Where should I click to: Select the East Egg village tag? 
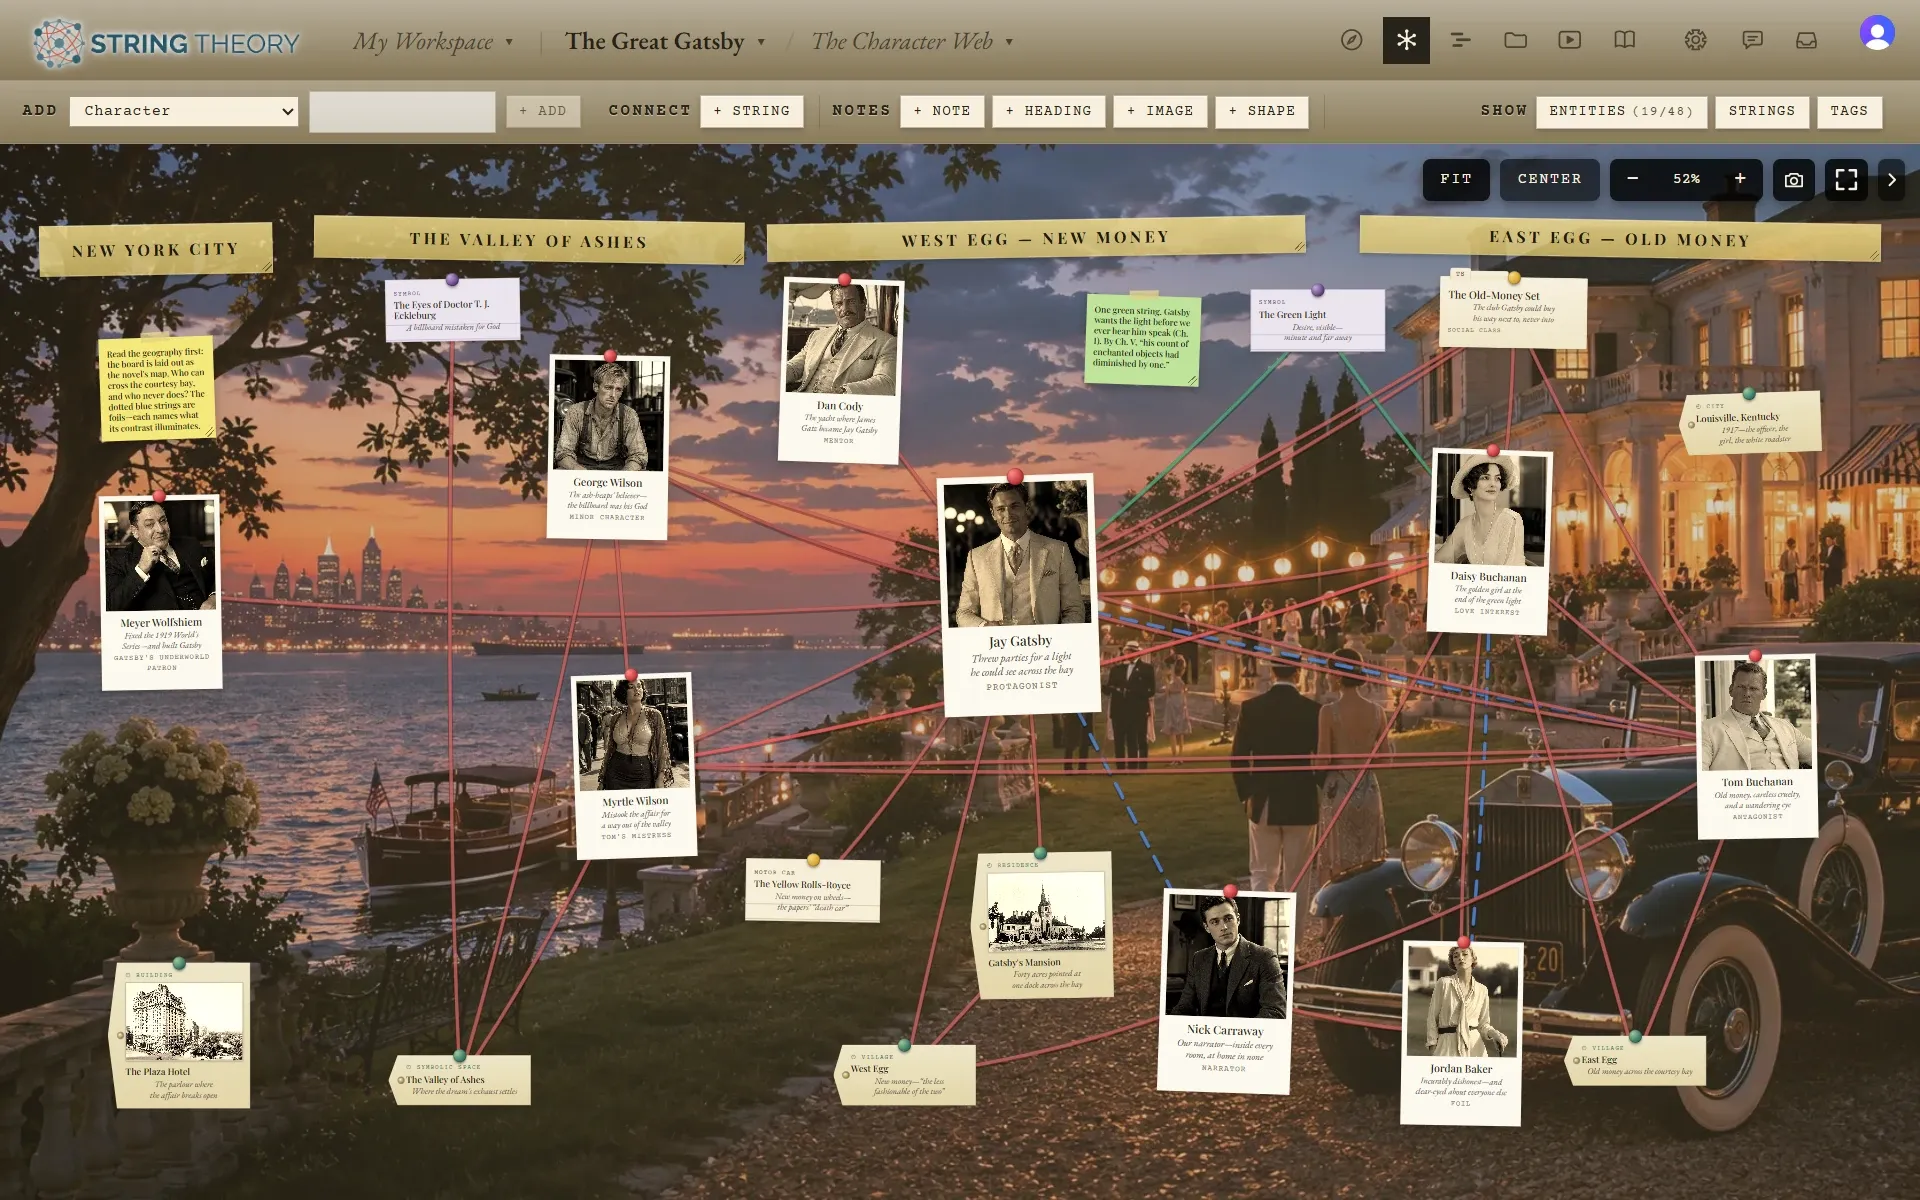click(x=1637, y=1060)
